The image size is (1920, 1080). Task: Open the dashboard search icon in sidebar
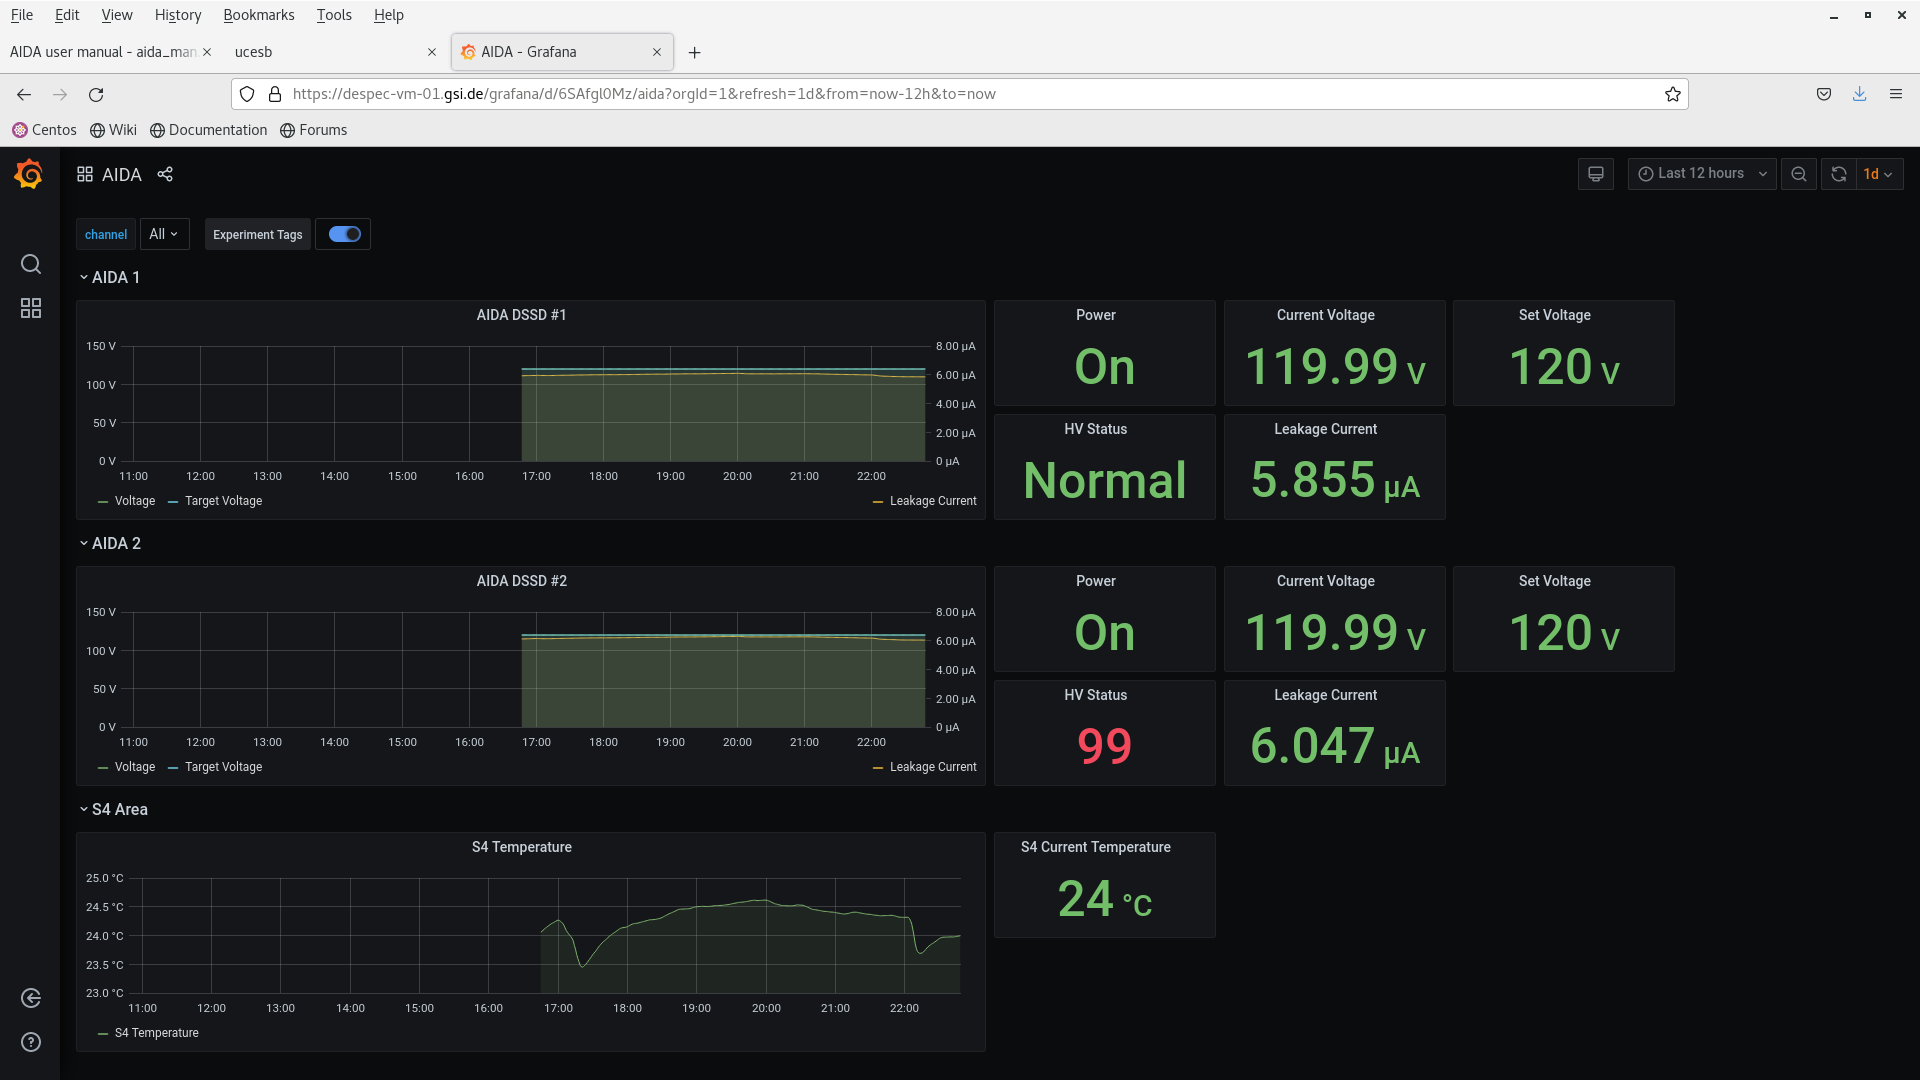coord(31,264)
